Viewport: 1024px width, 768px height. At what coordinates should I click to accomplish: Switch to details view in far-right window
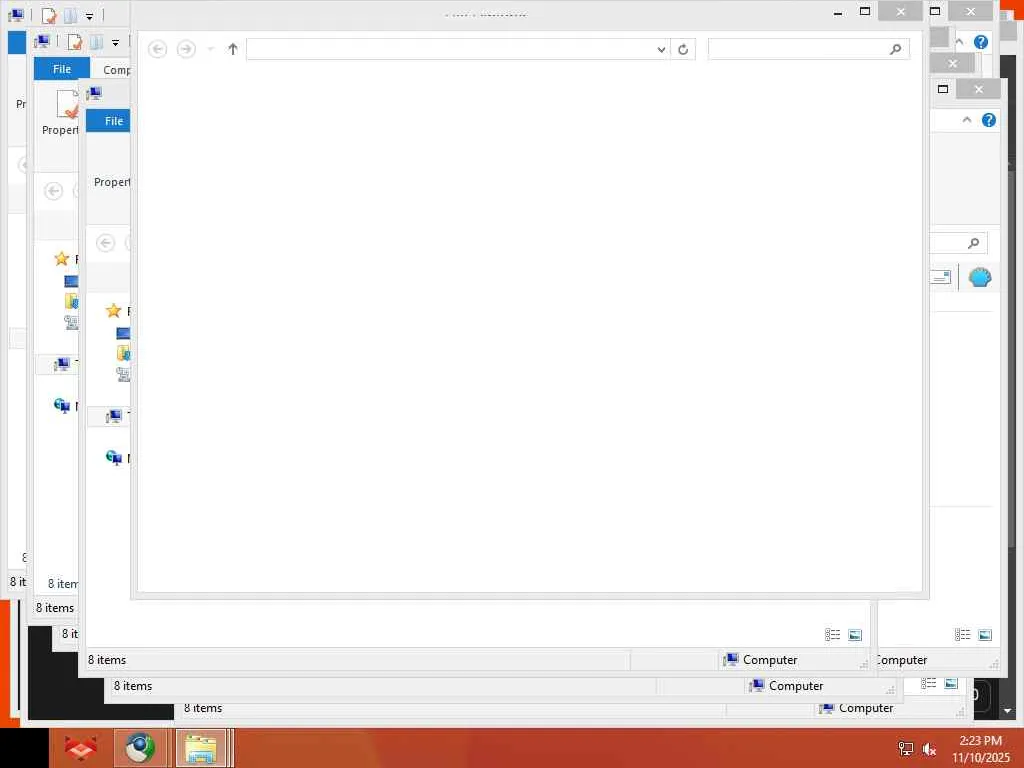(962, 635)
